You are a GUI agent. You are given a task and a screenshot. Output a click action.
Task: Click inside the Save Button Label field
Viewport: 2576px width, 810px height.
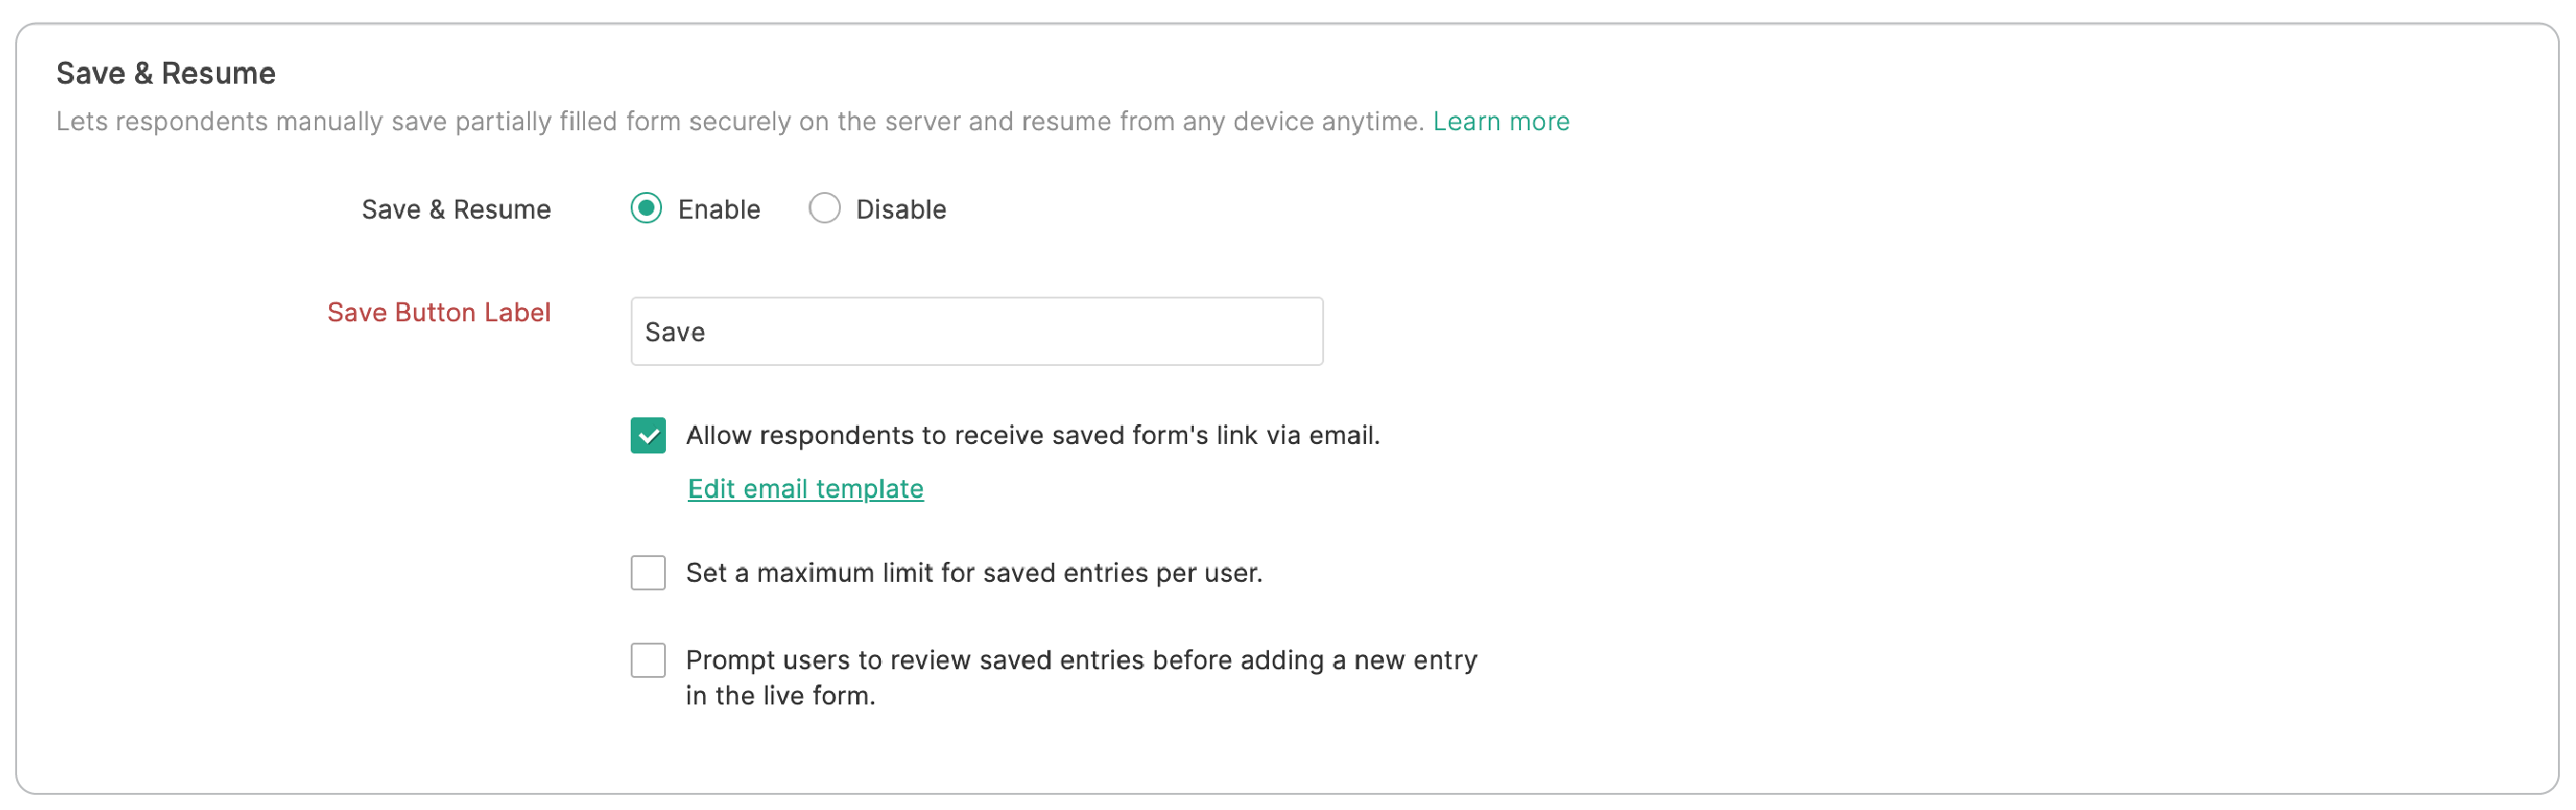click(x=976, y=331)
